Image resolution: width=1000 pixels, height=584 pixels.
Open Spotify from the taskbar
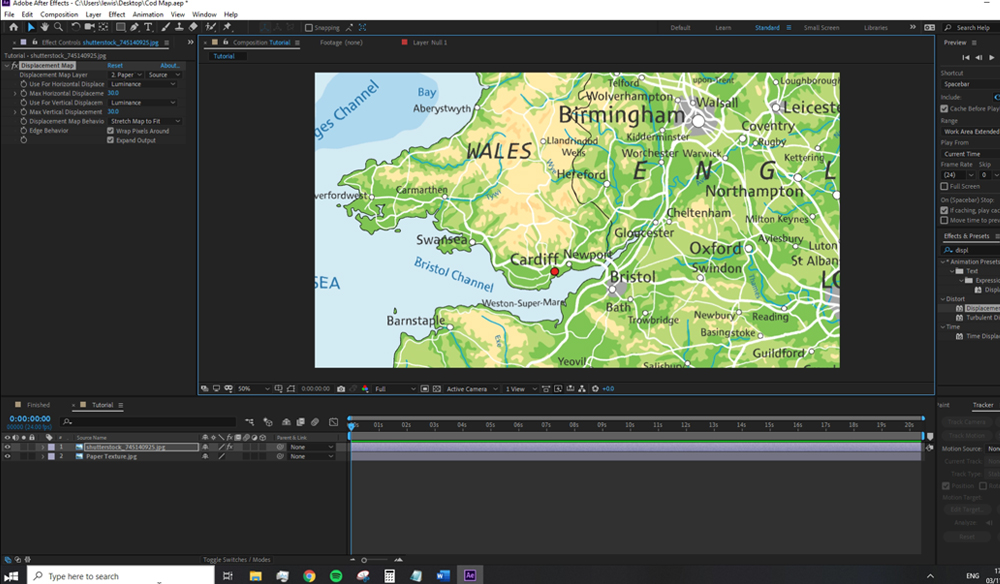click(336, 576)
